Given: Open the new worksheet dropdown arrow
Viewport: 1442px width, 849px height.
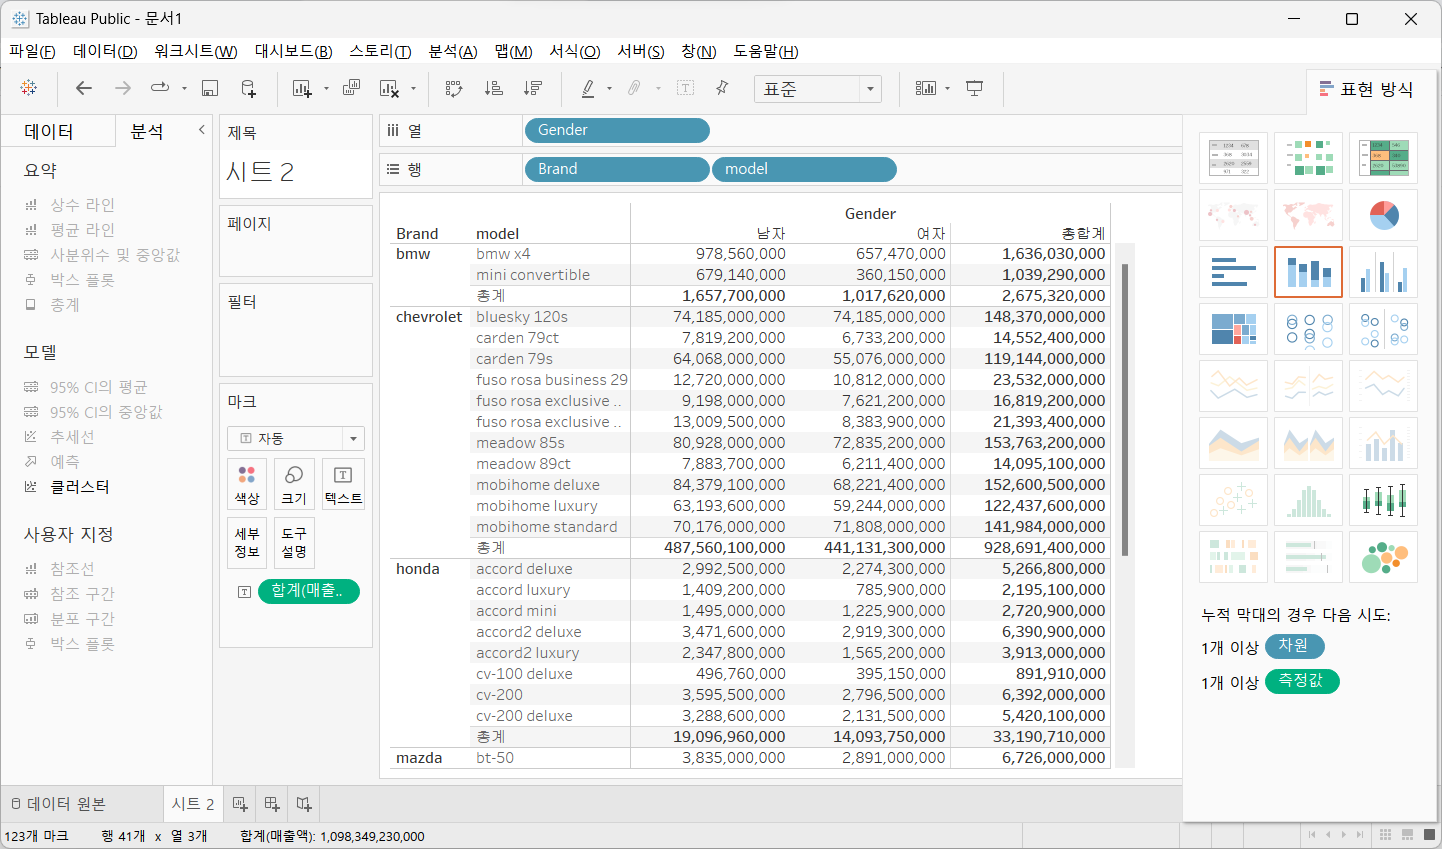Looking at the screenshot, I should (x=326, y=88).
